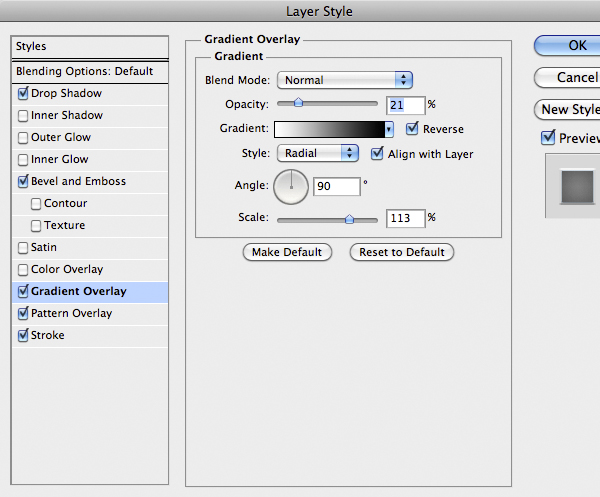Open the Pattern Overlay settings
This screenshot has width=600, height=497.
pyautogui.click(x=71, y=313)
